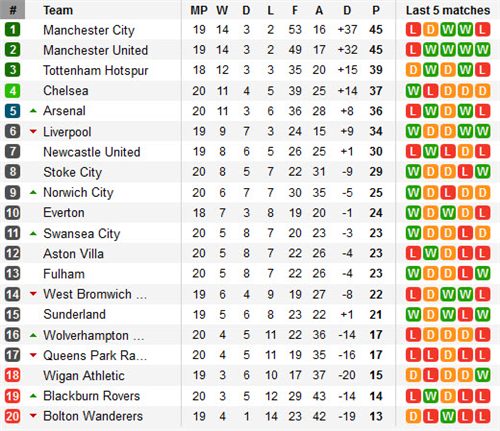Screen dimensions: 500x431
Task: Click Chelsea's light green rank 4 badge
Action: [13, 91]
